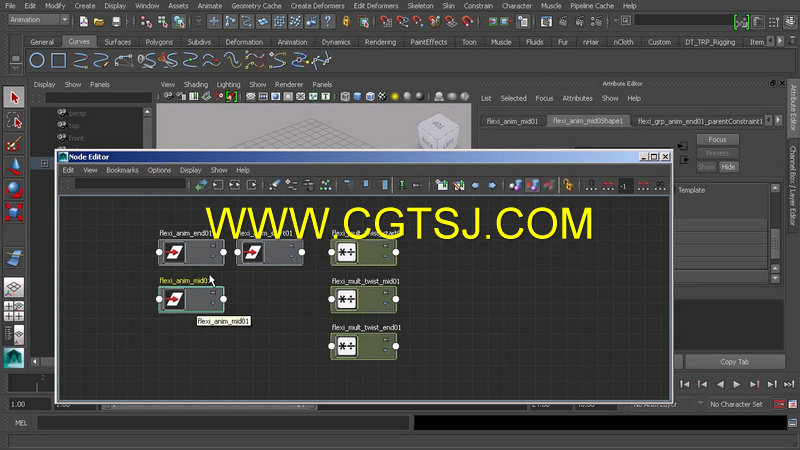Viewport: 800px width, 450px height.
Task: Click the Focus button in Attribute Editor
Action: pos(717,139)
